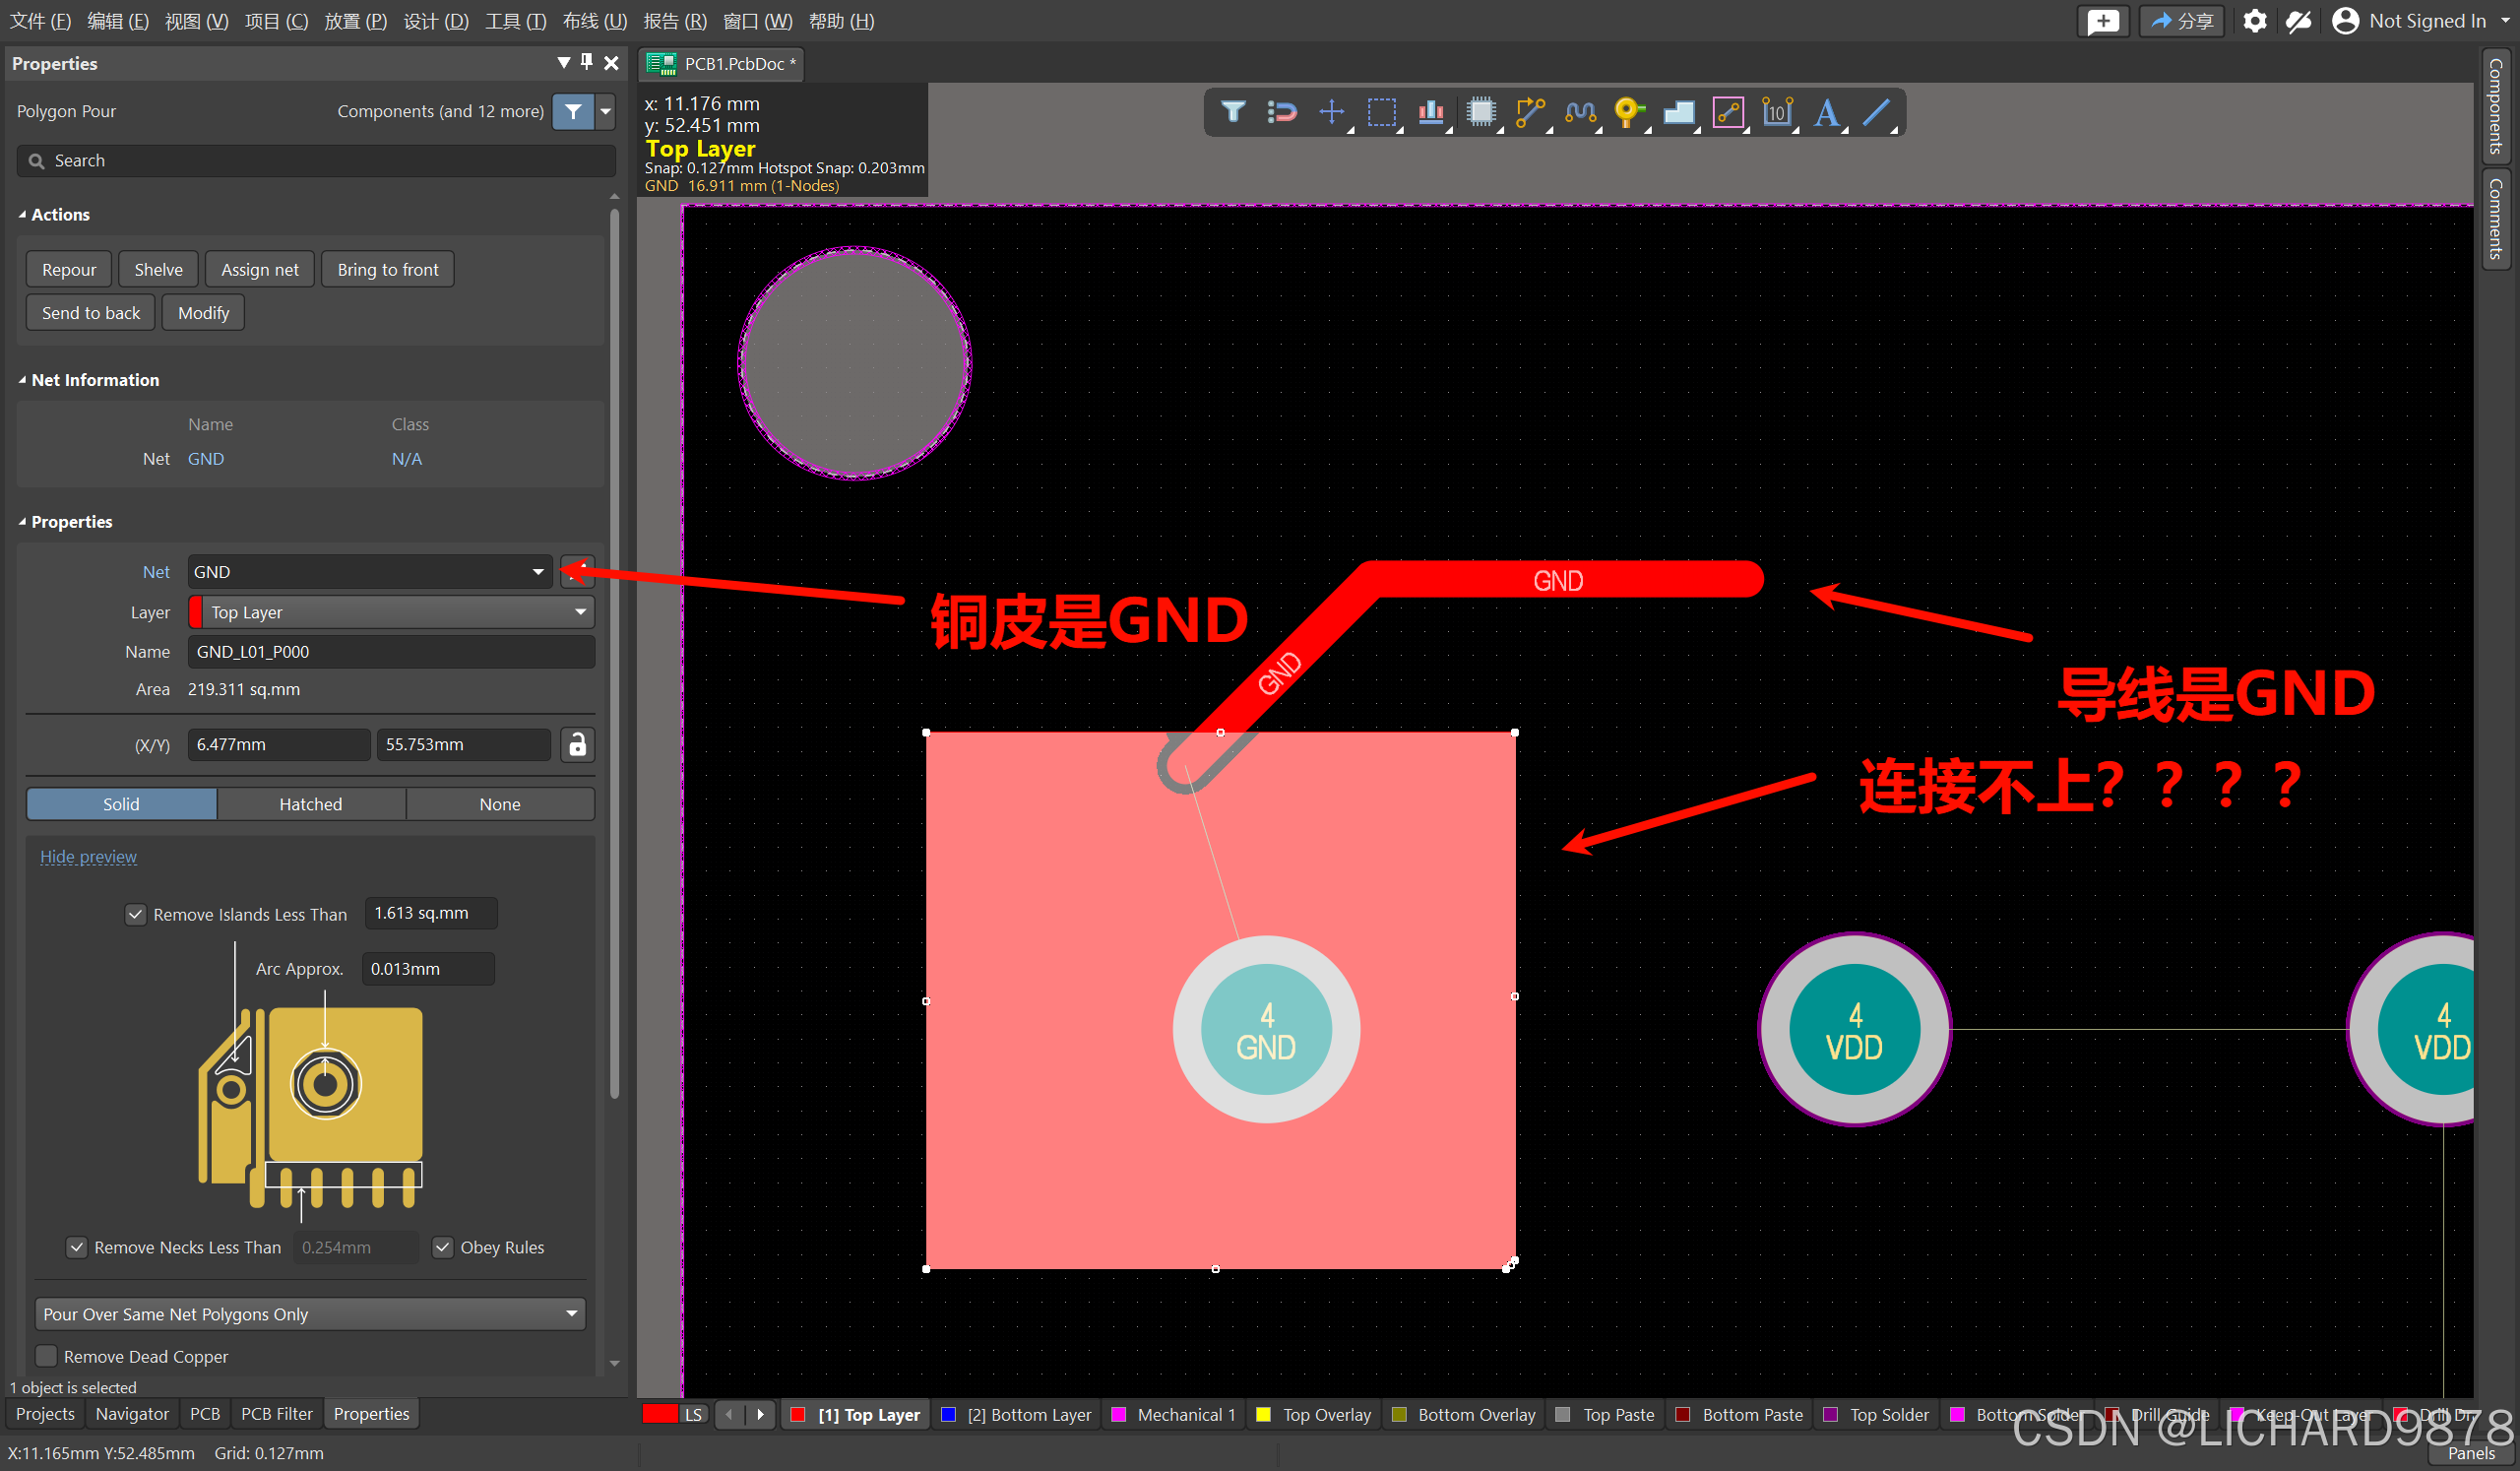Click the Repour button
The height and width of the screenshot is (1471, 2520).
pyautogui.click(x=69, y=269)
